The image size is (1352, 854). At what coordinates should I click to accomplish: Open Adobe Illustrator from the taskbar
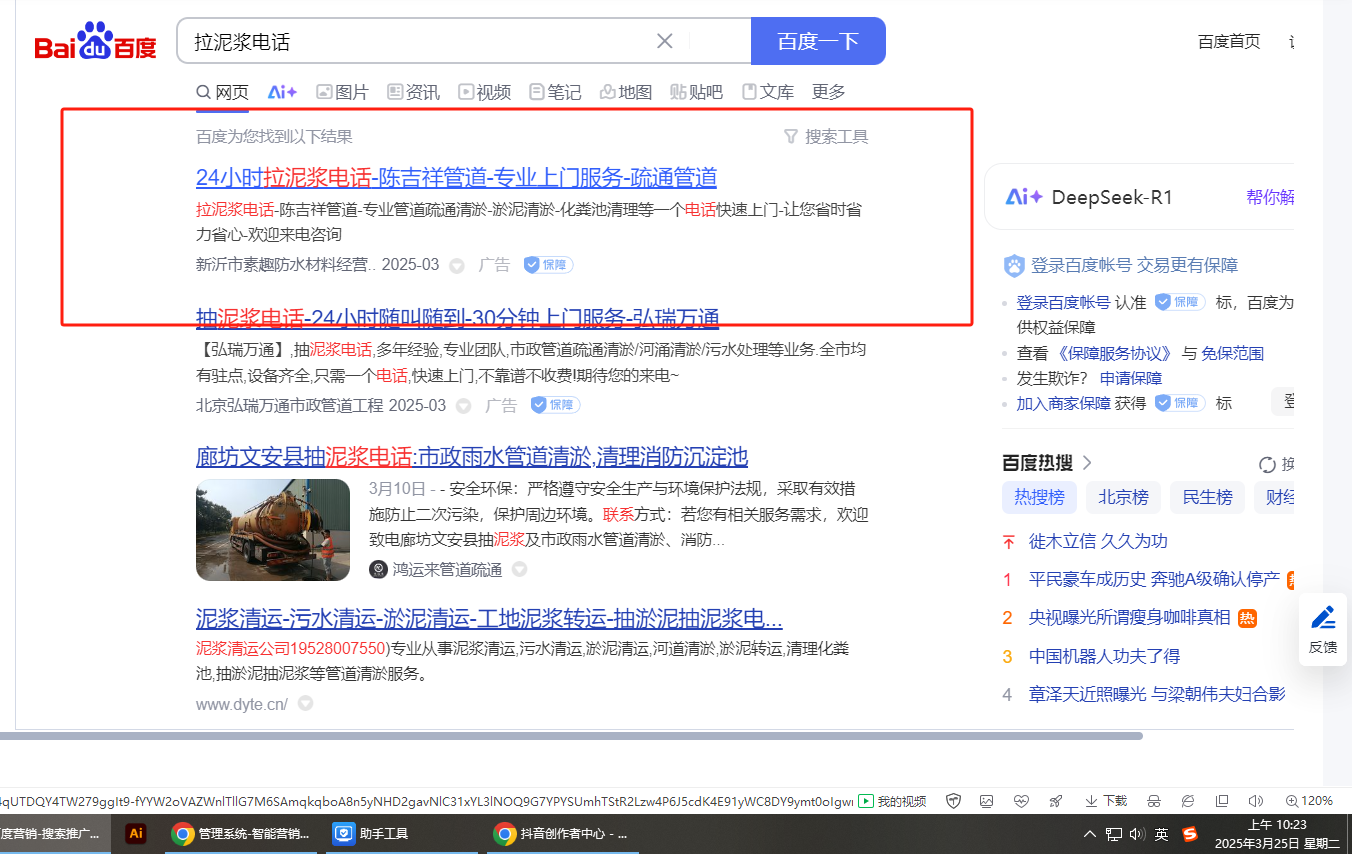coord(137,833)
